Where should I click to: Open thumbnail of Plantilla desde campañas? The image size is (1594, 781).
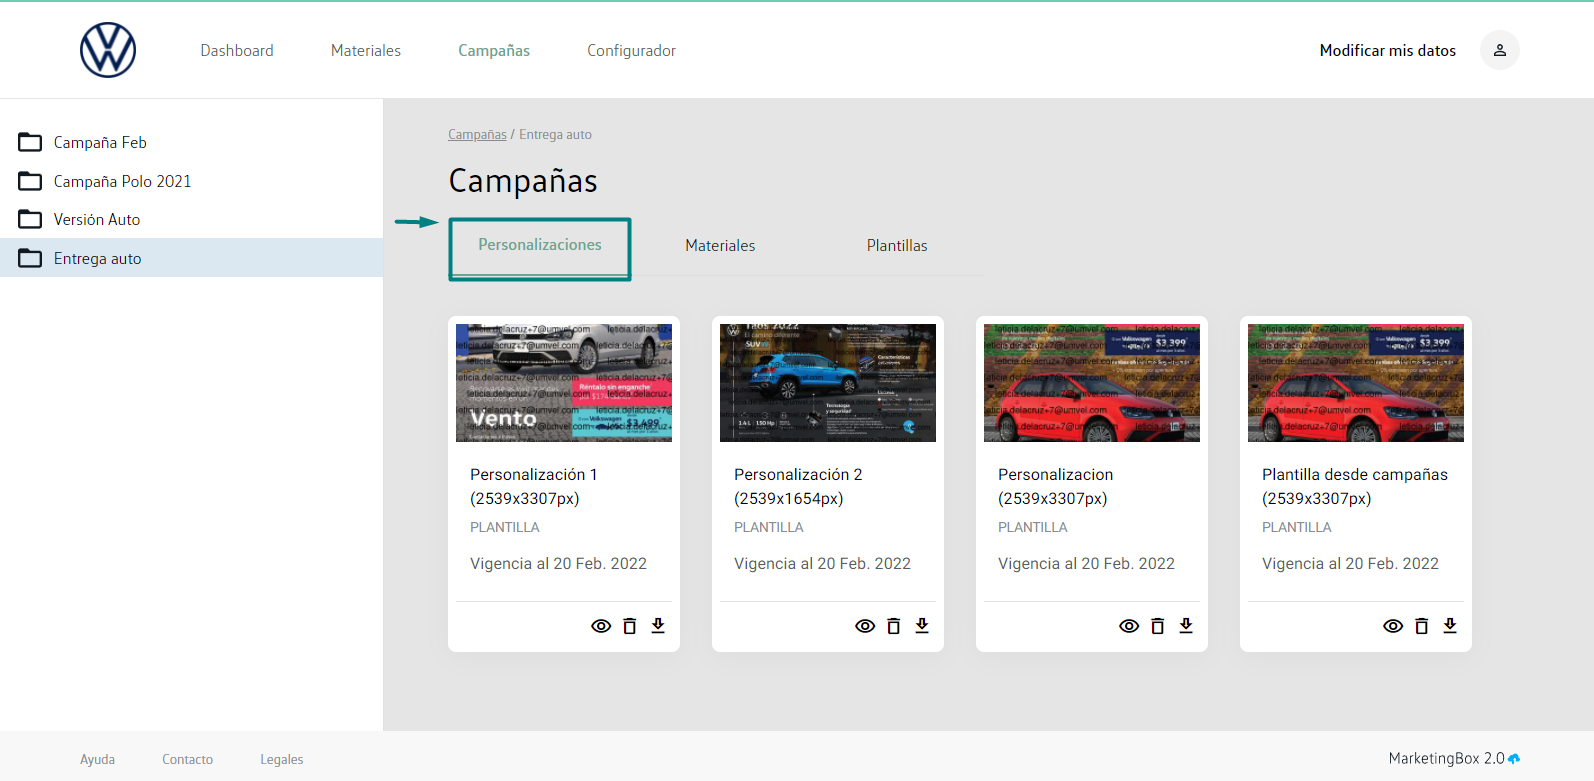point(1356,383)
